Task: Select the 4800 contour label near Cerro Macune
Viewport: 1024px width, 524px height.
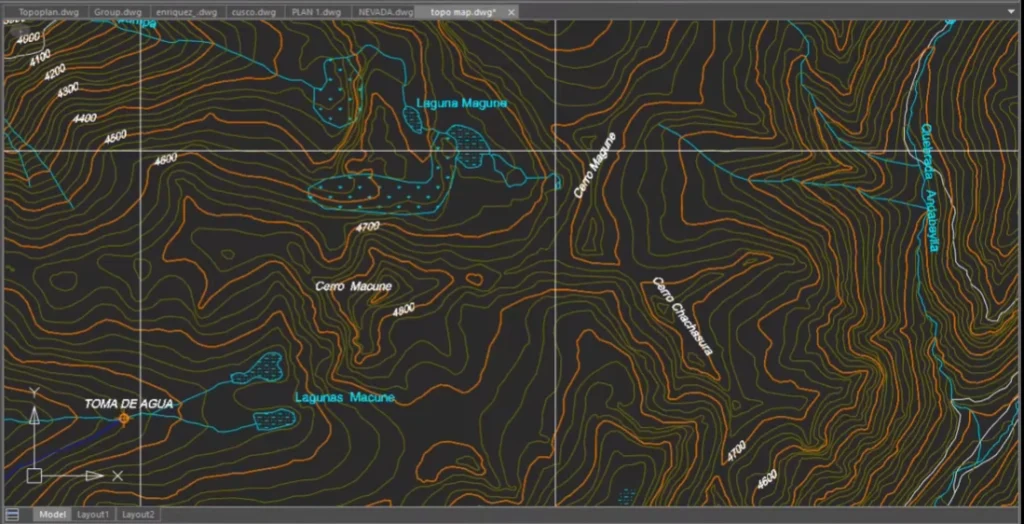Action: tap(404, 311)
